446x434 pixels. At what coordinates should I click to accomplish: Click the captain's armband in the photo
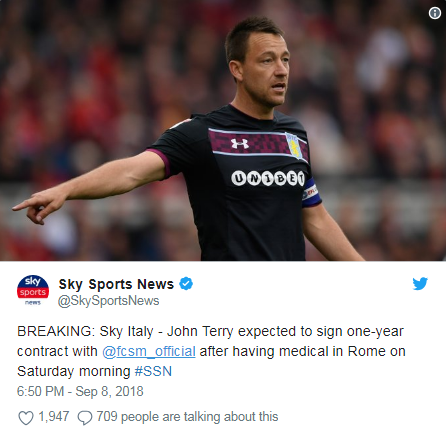point(311,193)
